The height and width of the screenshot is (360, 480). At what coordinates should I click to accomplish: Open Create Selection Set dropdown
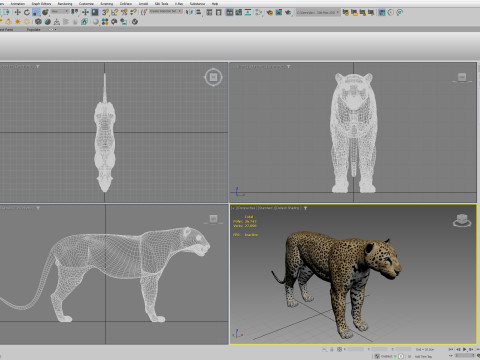[x=166, y=11]
